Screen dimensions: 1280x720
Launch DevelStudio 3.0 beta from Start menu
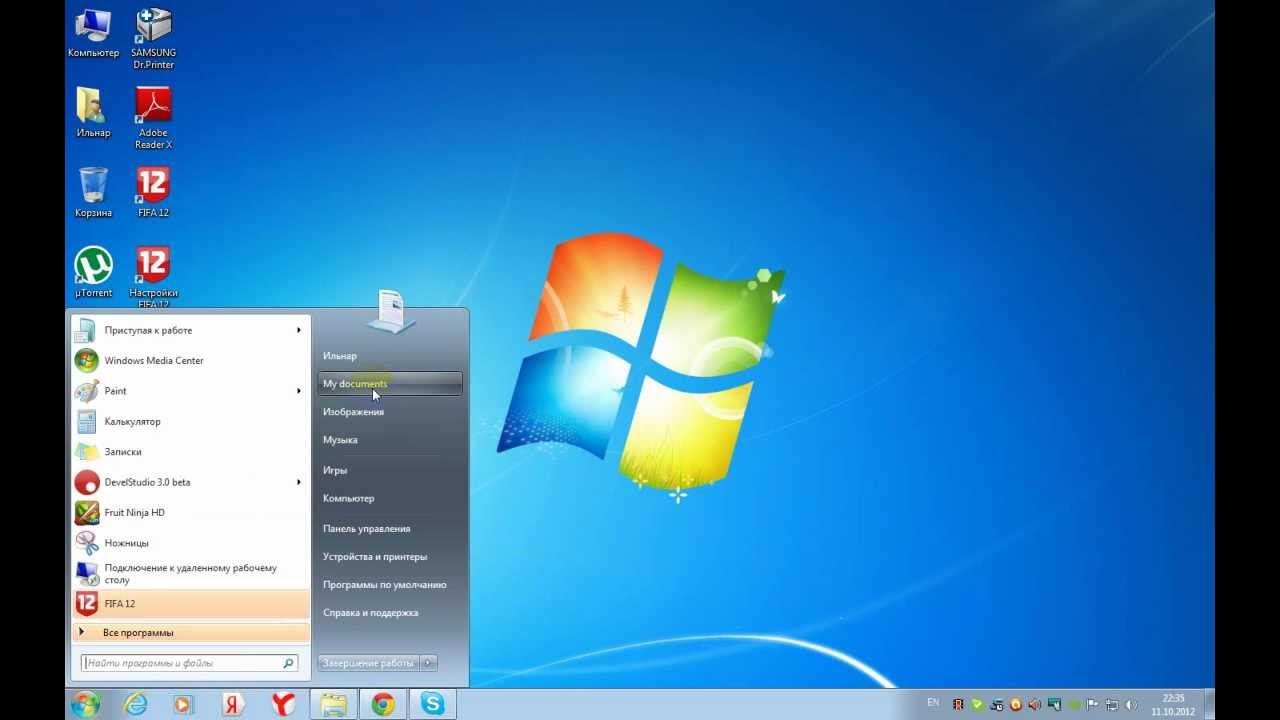pyautogui.click(x=190, y=482)
